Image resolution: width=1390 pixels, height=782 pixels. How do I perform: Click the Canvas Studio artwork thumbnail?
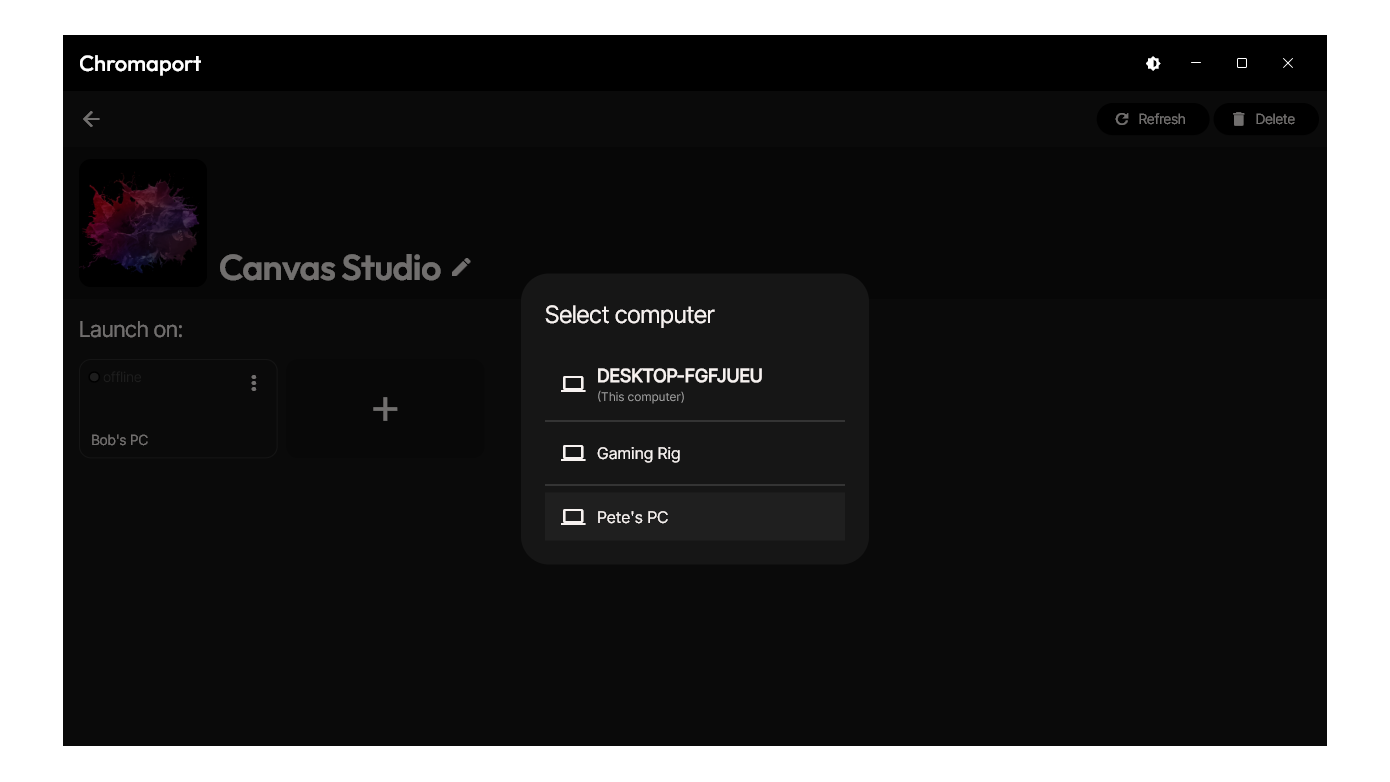(x=143, y=223)
